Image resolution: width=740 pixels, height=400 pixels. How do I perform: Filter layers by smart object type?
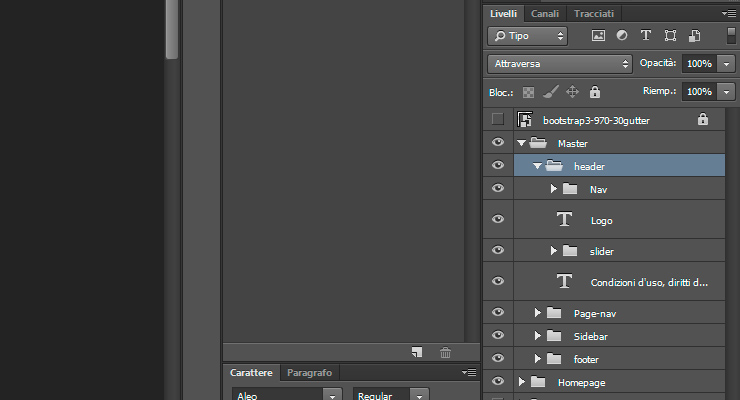coord(694,36)
